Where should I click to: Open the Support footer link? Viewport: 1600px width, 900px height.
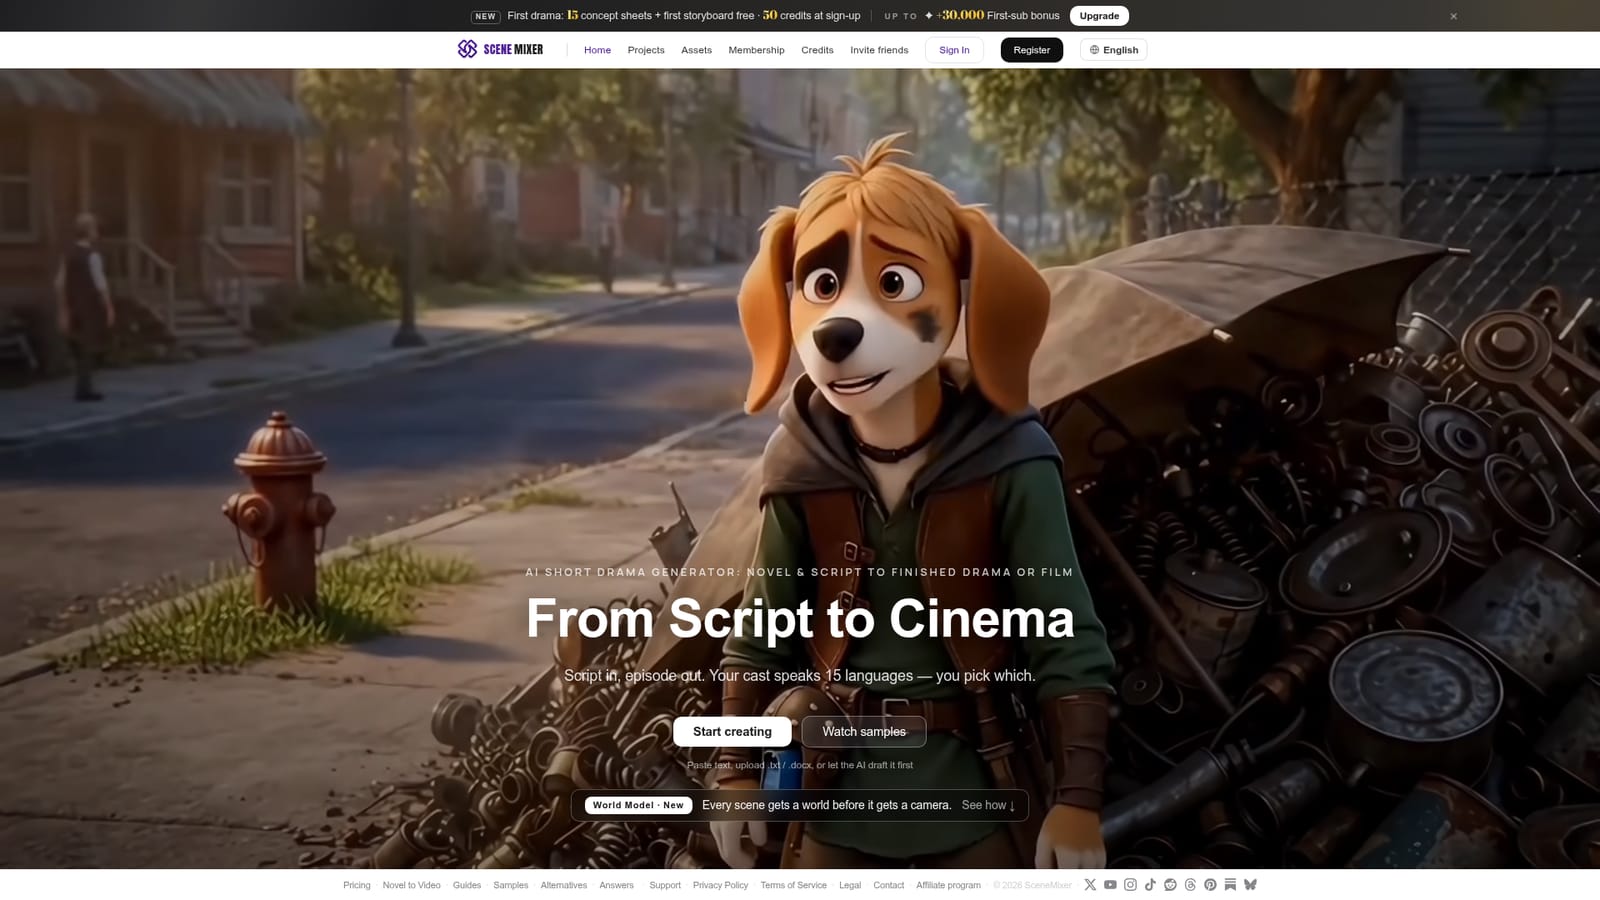pos(665,885)
